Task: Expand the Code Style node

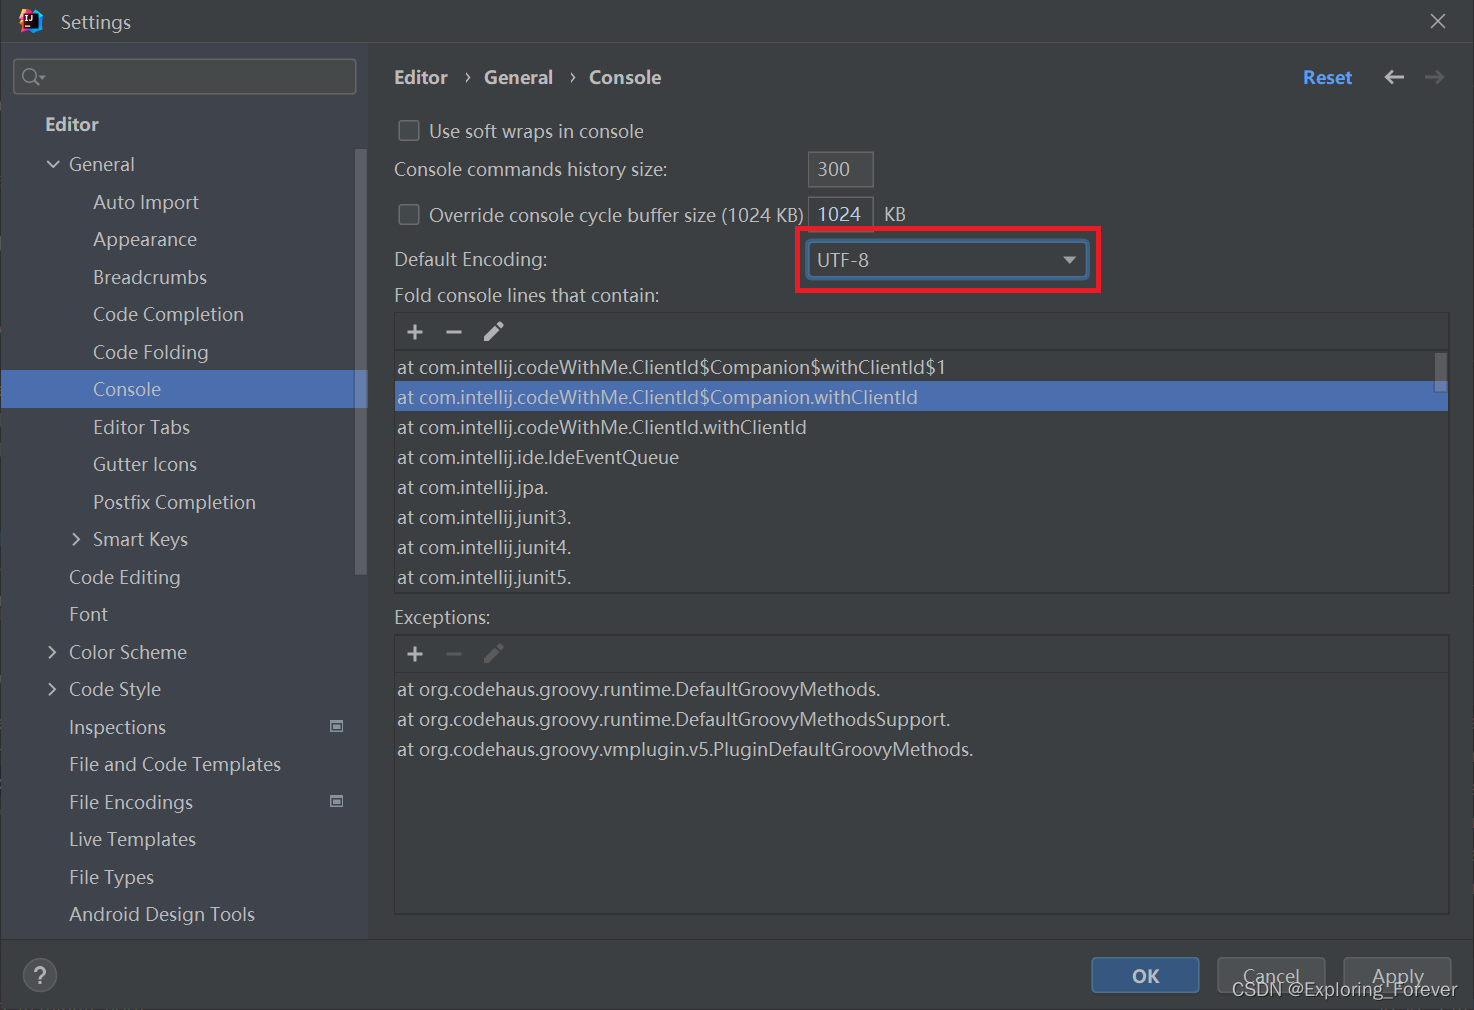Action: pos(52,689)
